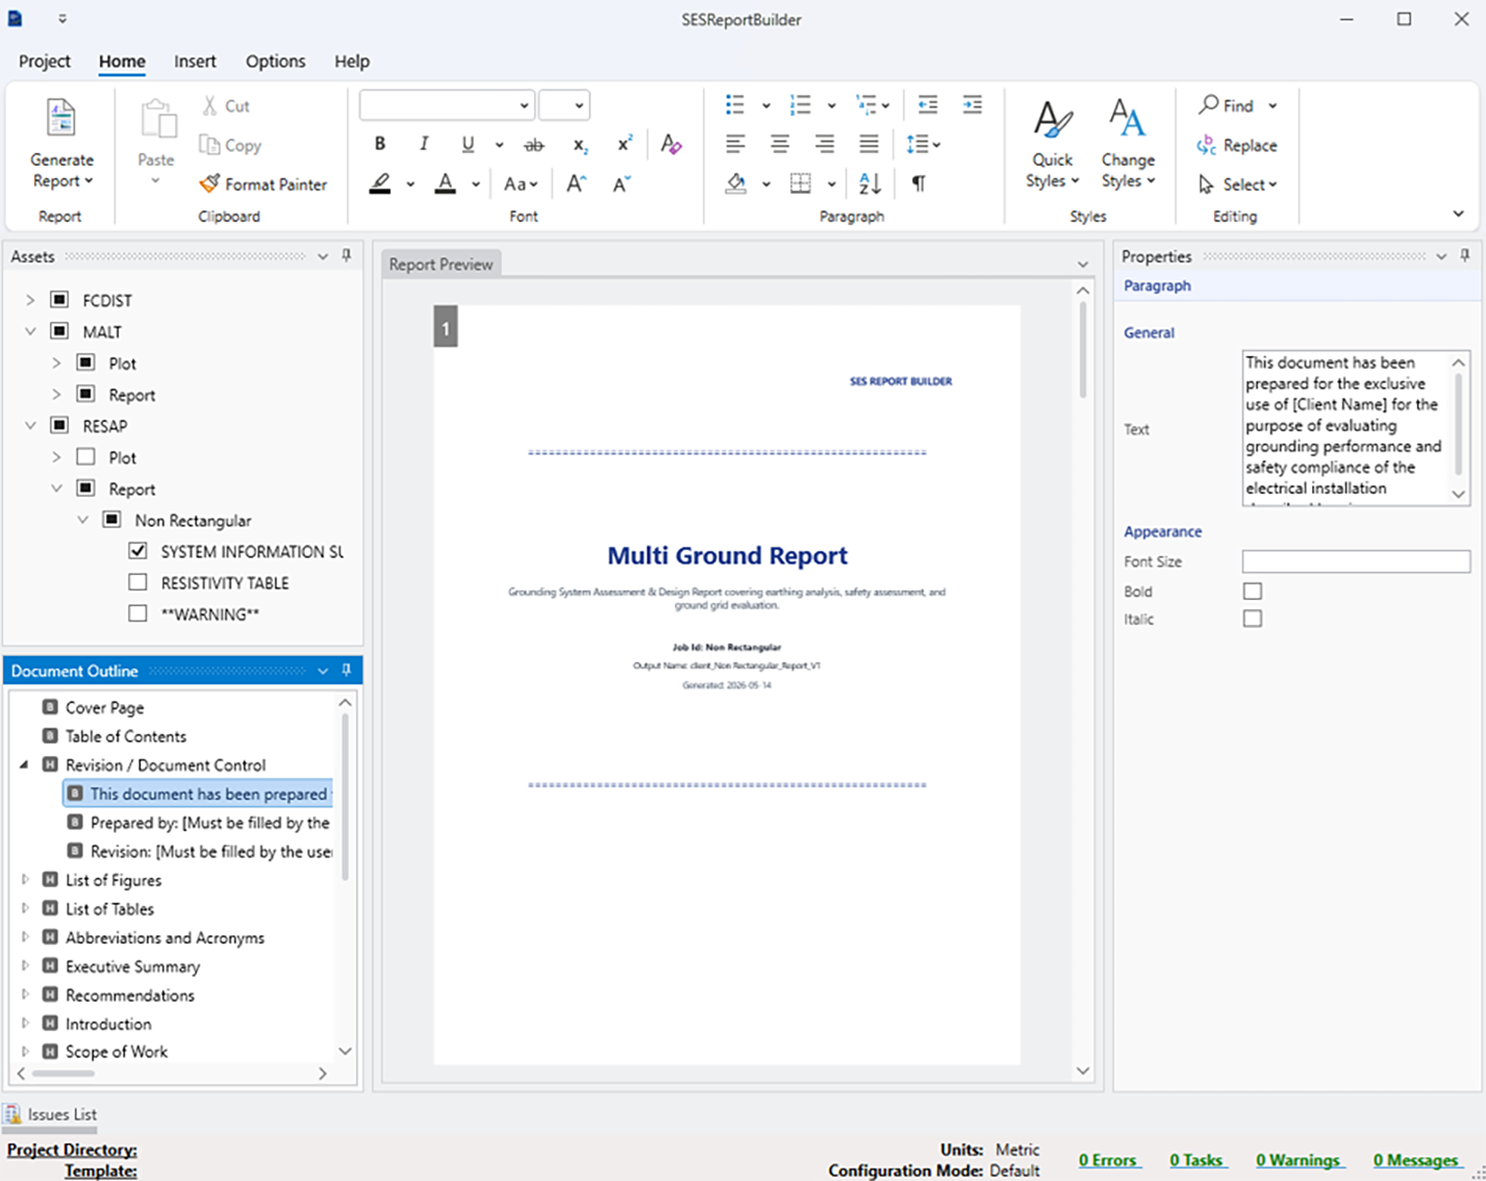Open the Find dropdown arrow

point(1273,105)
